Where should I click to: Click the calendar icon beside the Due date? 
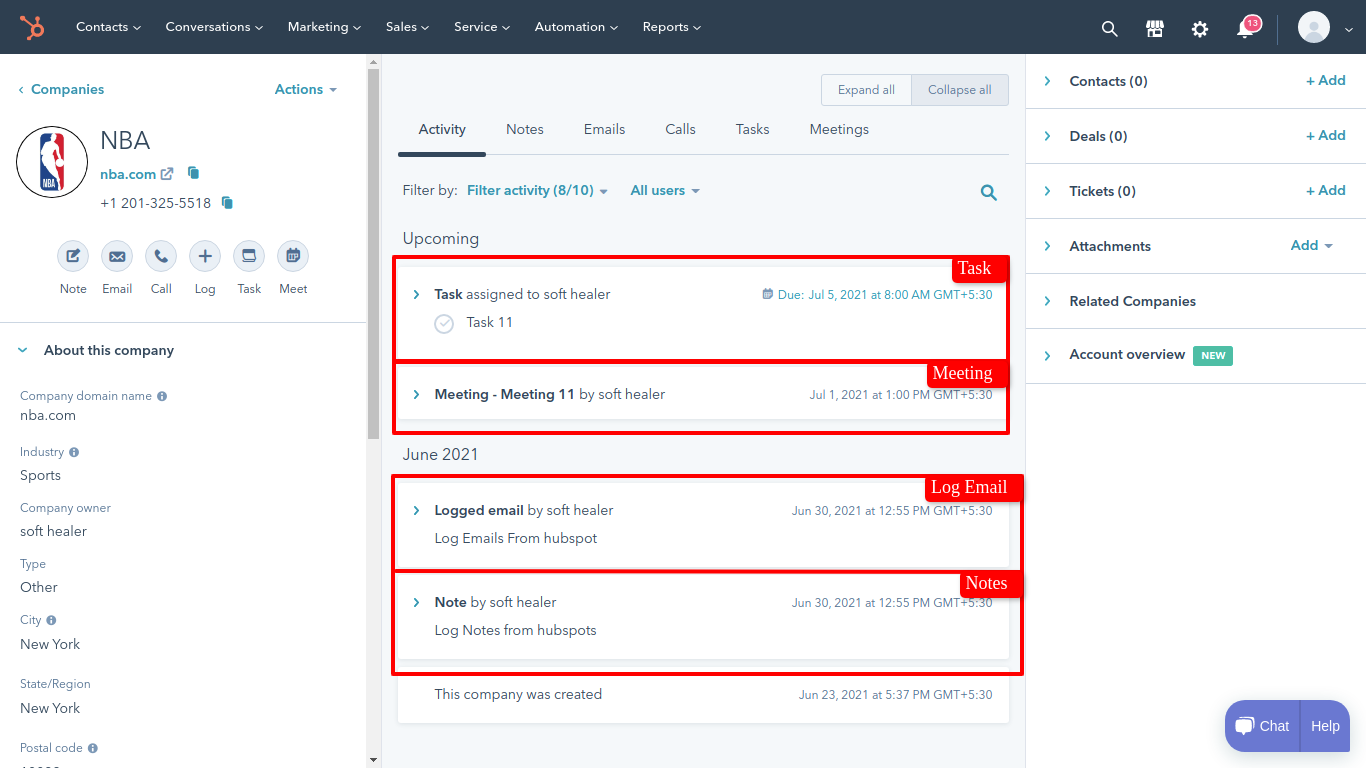(767, 294)
